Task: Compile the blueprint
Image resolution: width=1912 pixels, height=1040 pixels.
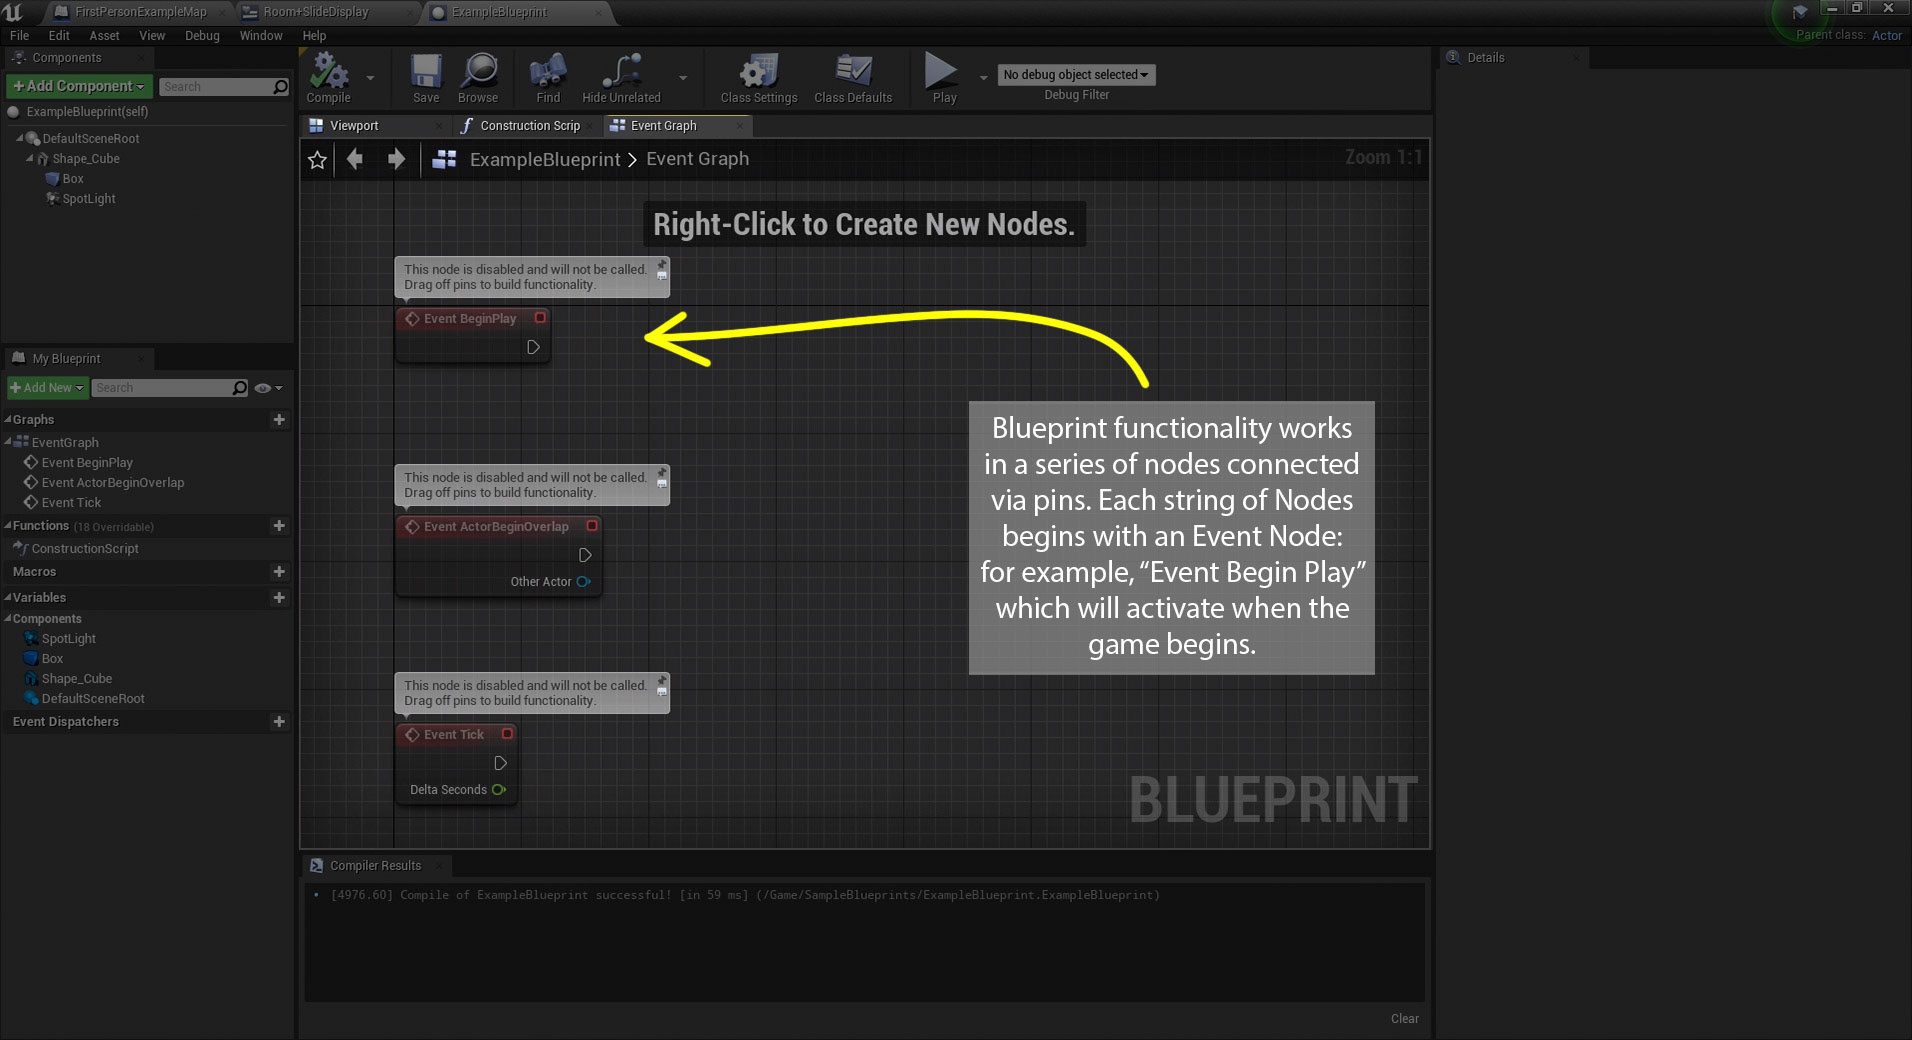Action: pos(328,78)
